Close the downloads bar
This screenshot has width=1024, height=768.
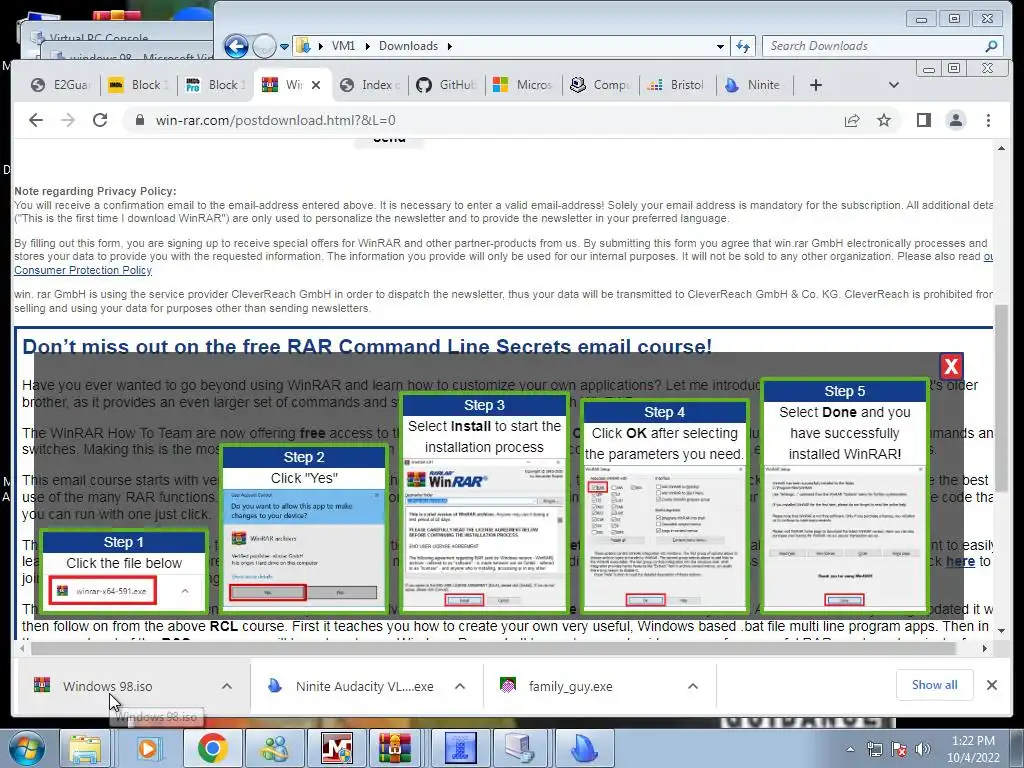click(991, 685)
